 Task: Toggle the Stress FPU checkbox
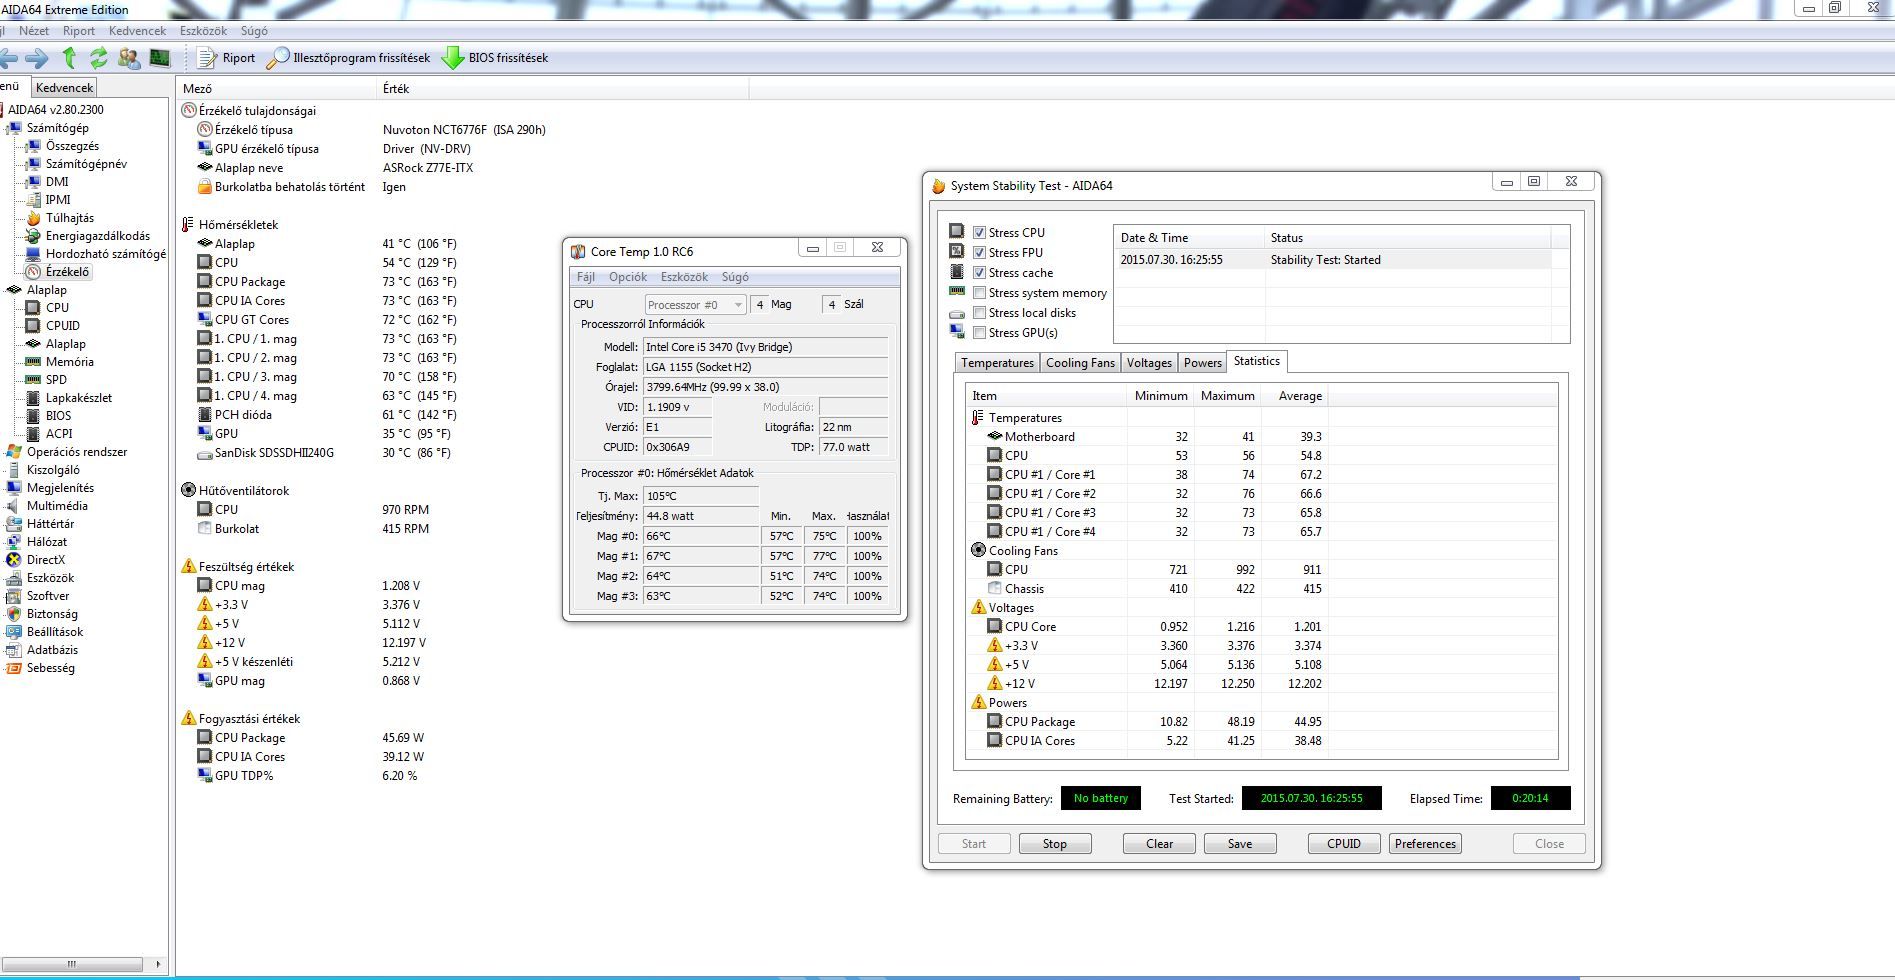coord(979,253)
